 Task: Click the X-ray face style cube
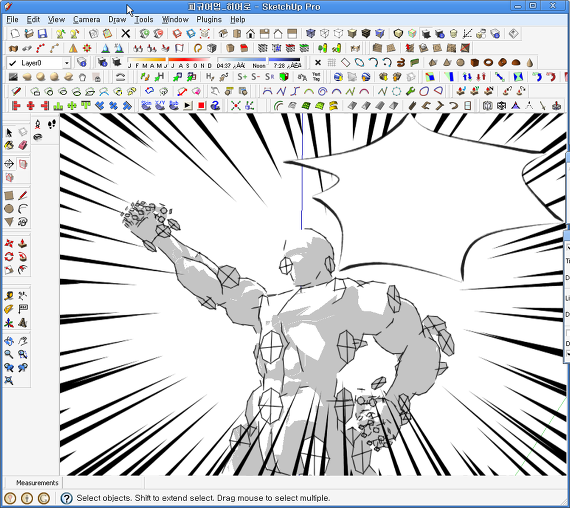(310, 34)
